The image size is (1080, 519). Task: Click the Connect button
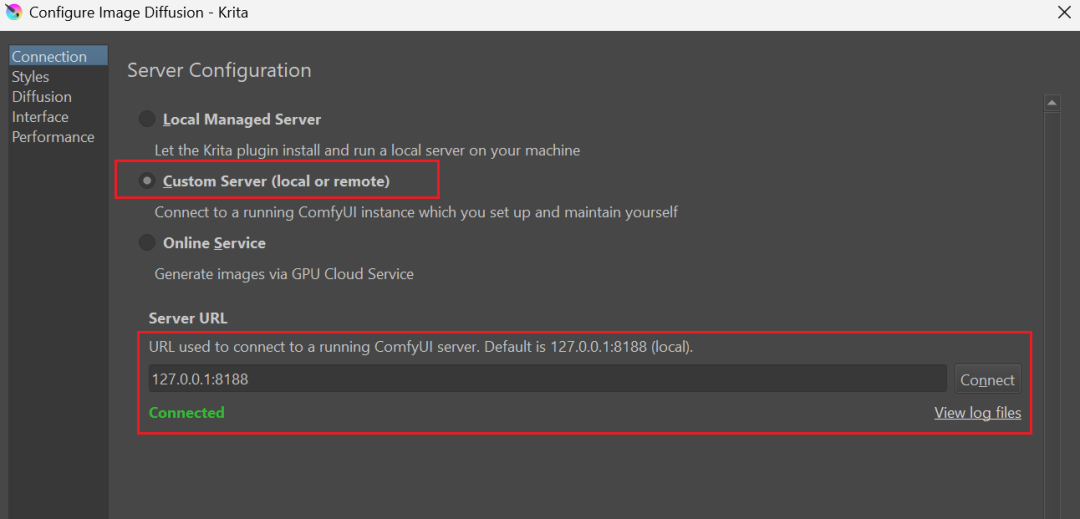pyautogui.click(x=988, y=379)
